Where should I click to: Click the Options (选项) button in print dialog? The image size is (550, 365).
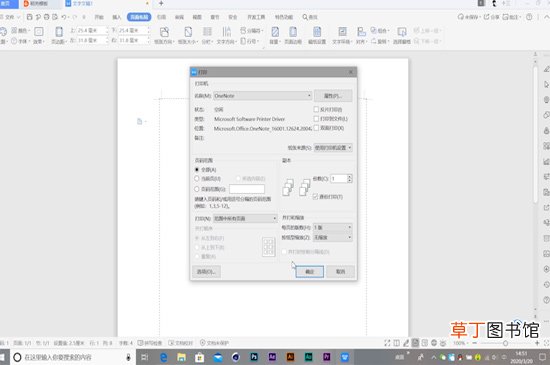click(206, 272)
